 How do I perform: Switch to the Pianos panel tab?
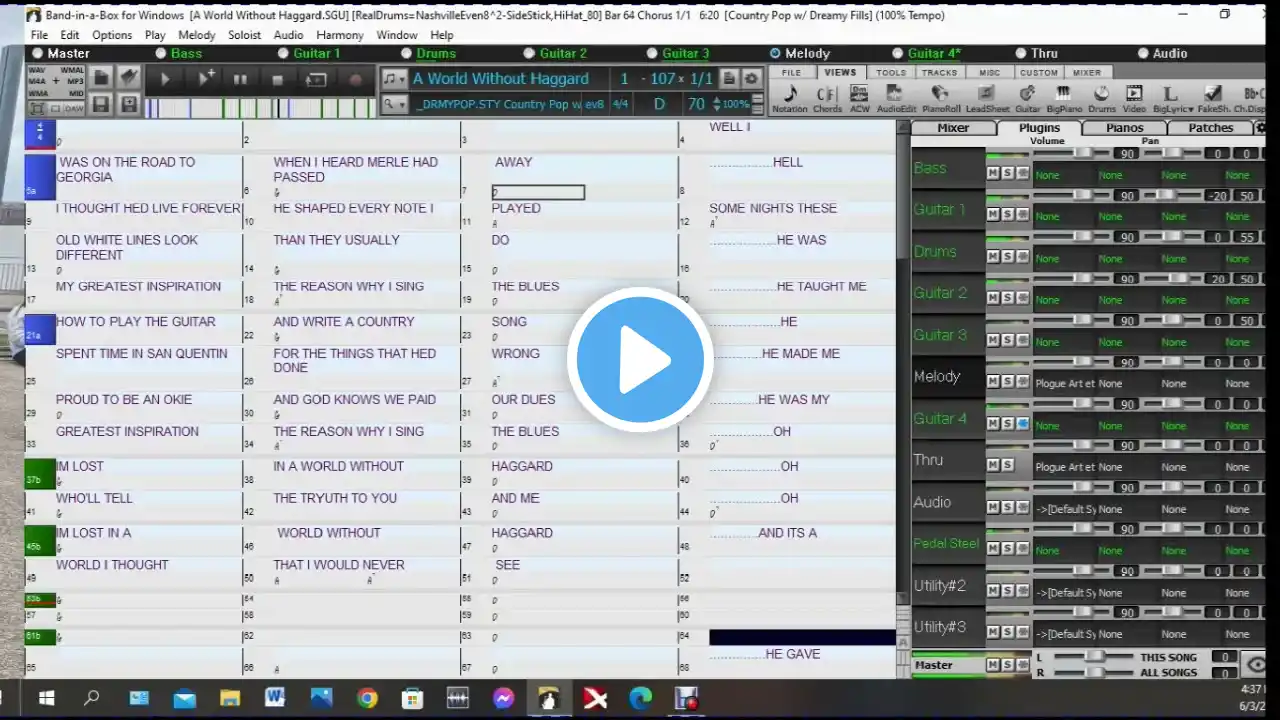pyautogui.click(x=1124, y=128)
